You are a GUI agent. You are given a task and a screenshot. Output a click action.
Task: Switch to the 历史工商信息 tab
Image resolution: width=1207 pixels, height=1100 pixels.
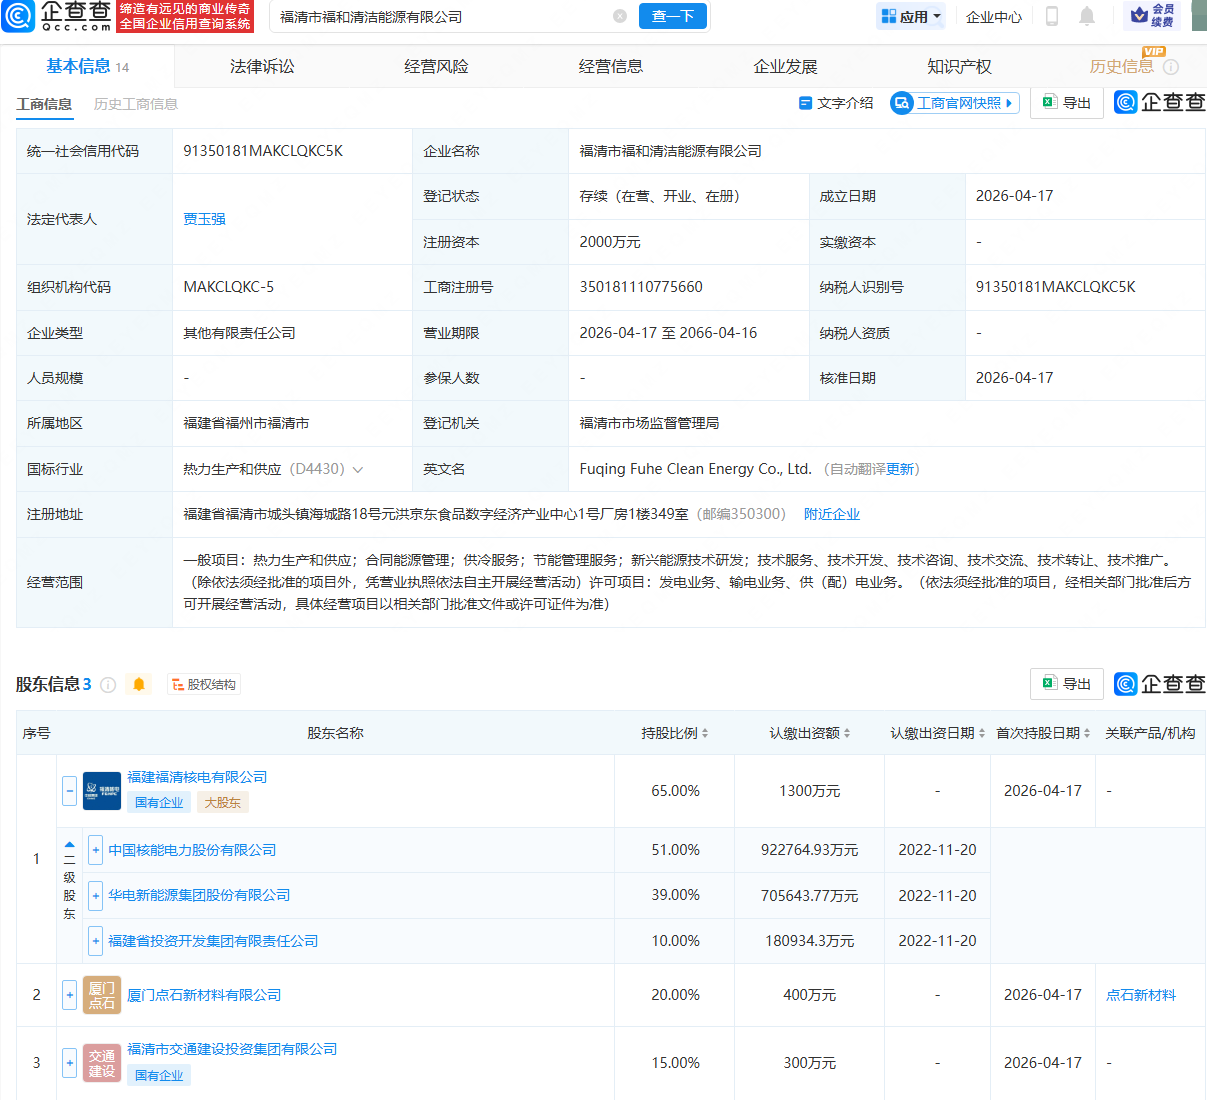tap(134, 103)
